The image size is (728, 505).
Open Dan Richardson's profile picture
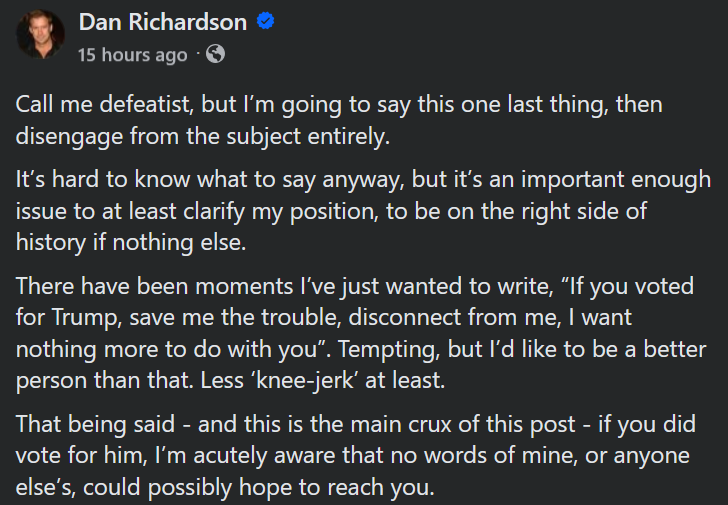40,34
